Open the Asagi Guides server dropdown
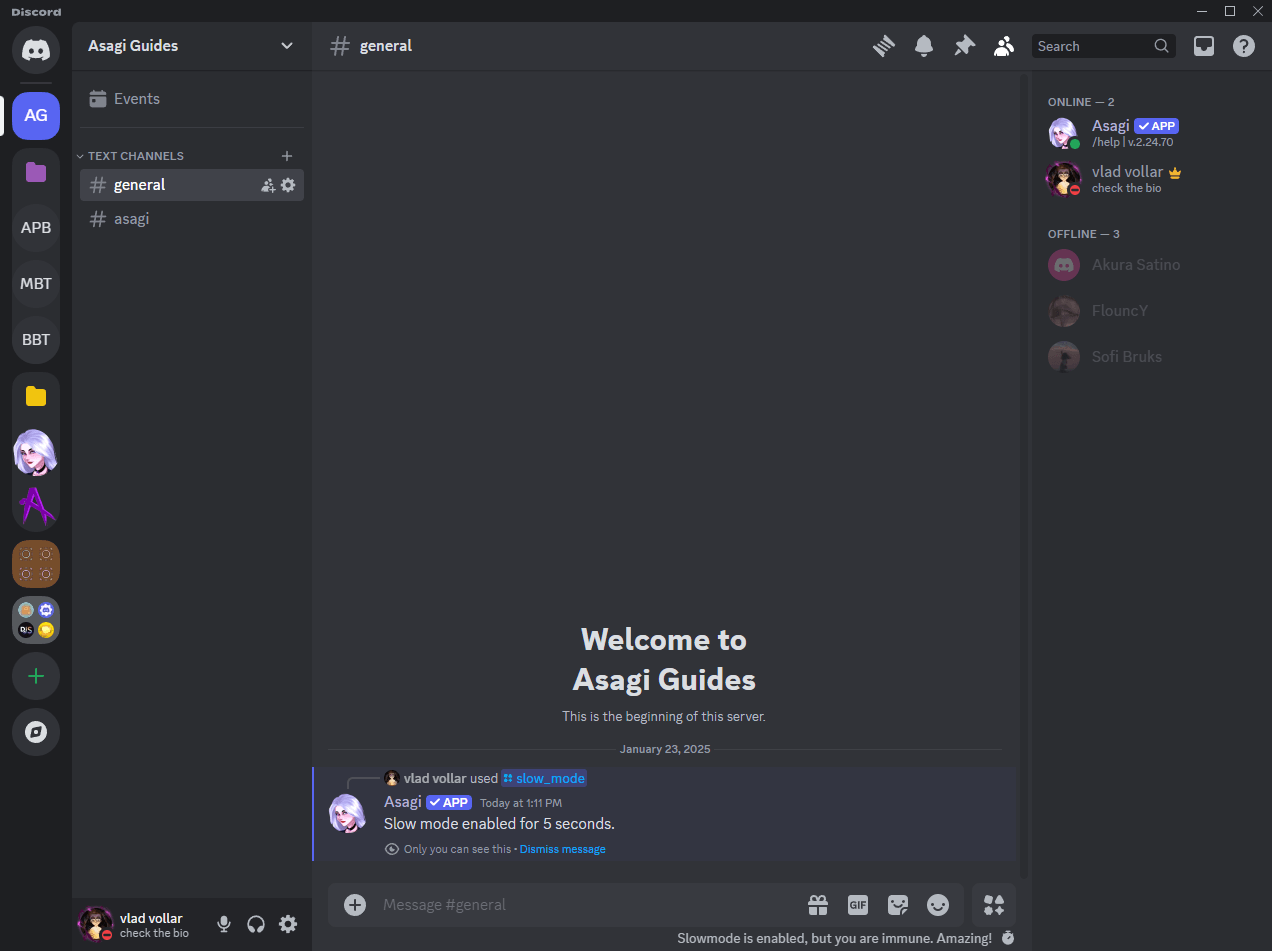The height and width of the screenshot is (951, 1272). click(x=191, y=46)
